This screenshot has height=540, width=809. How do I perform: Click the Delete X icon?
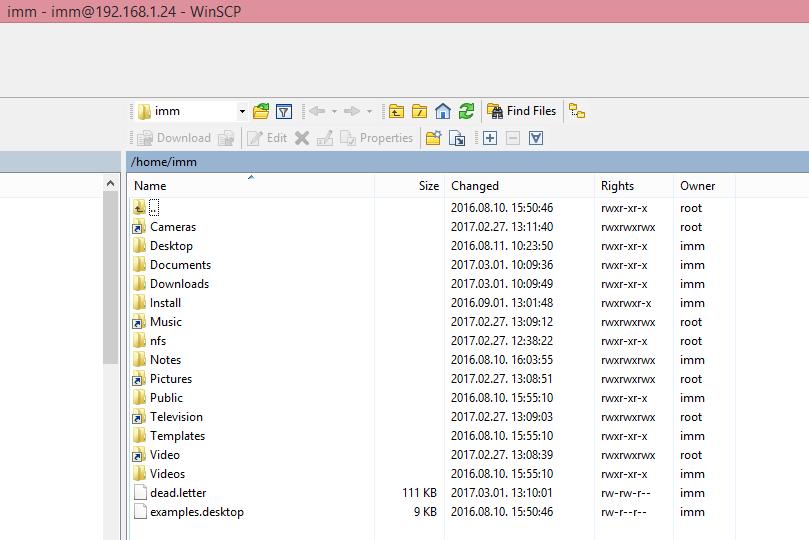(x=302, y=138)
